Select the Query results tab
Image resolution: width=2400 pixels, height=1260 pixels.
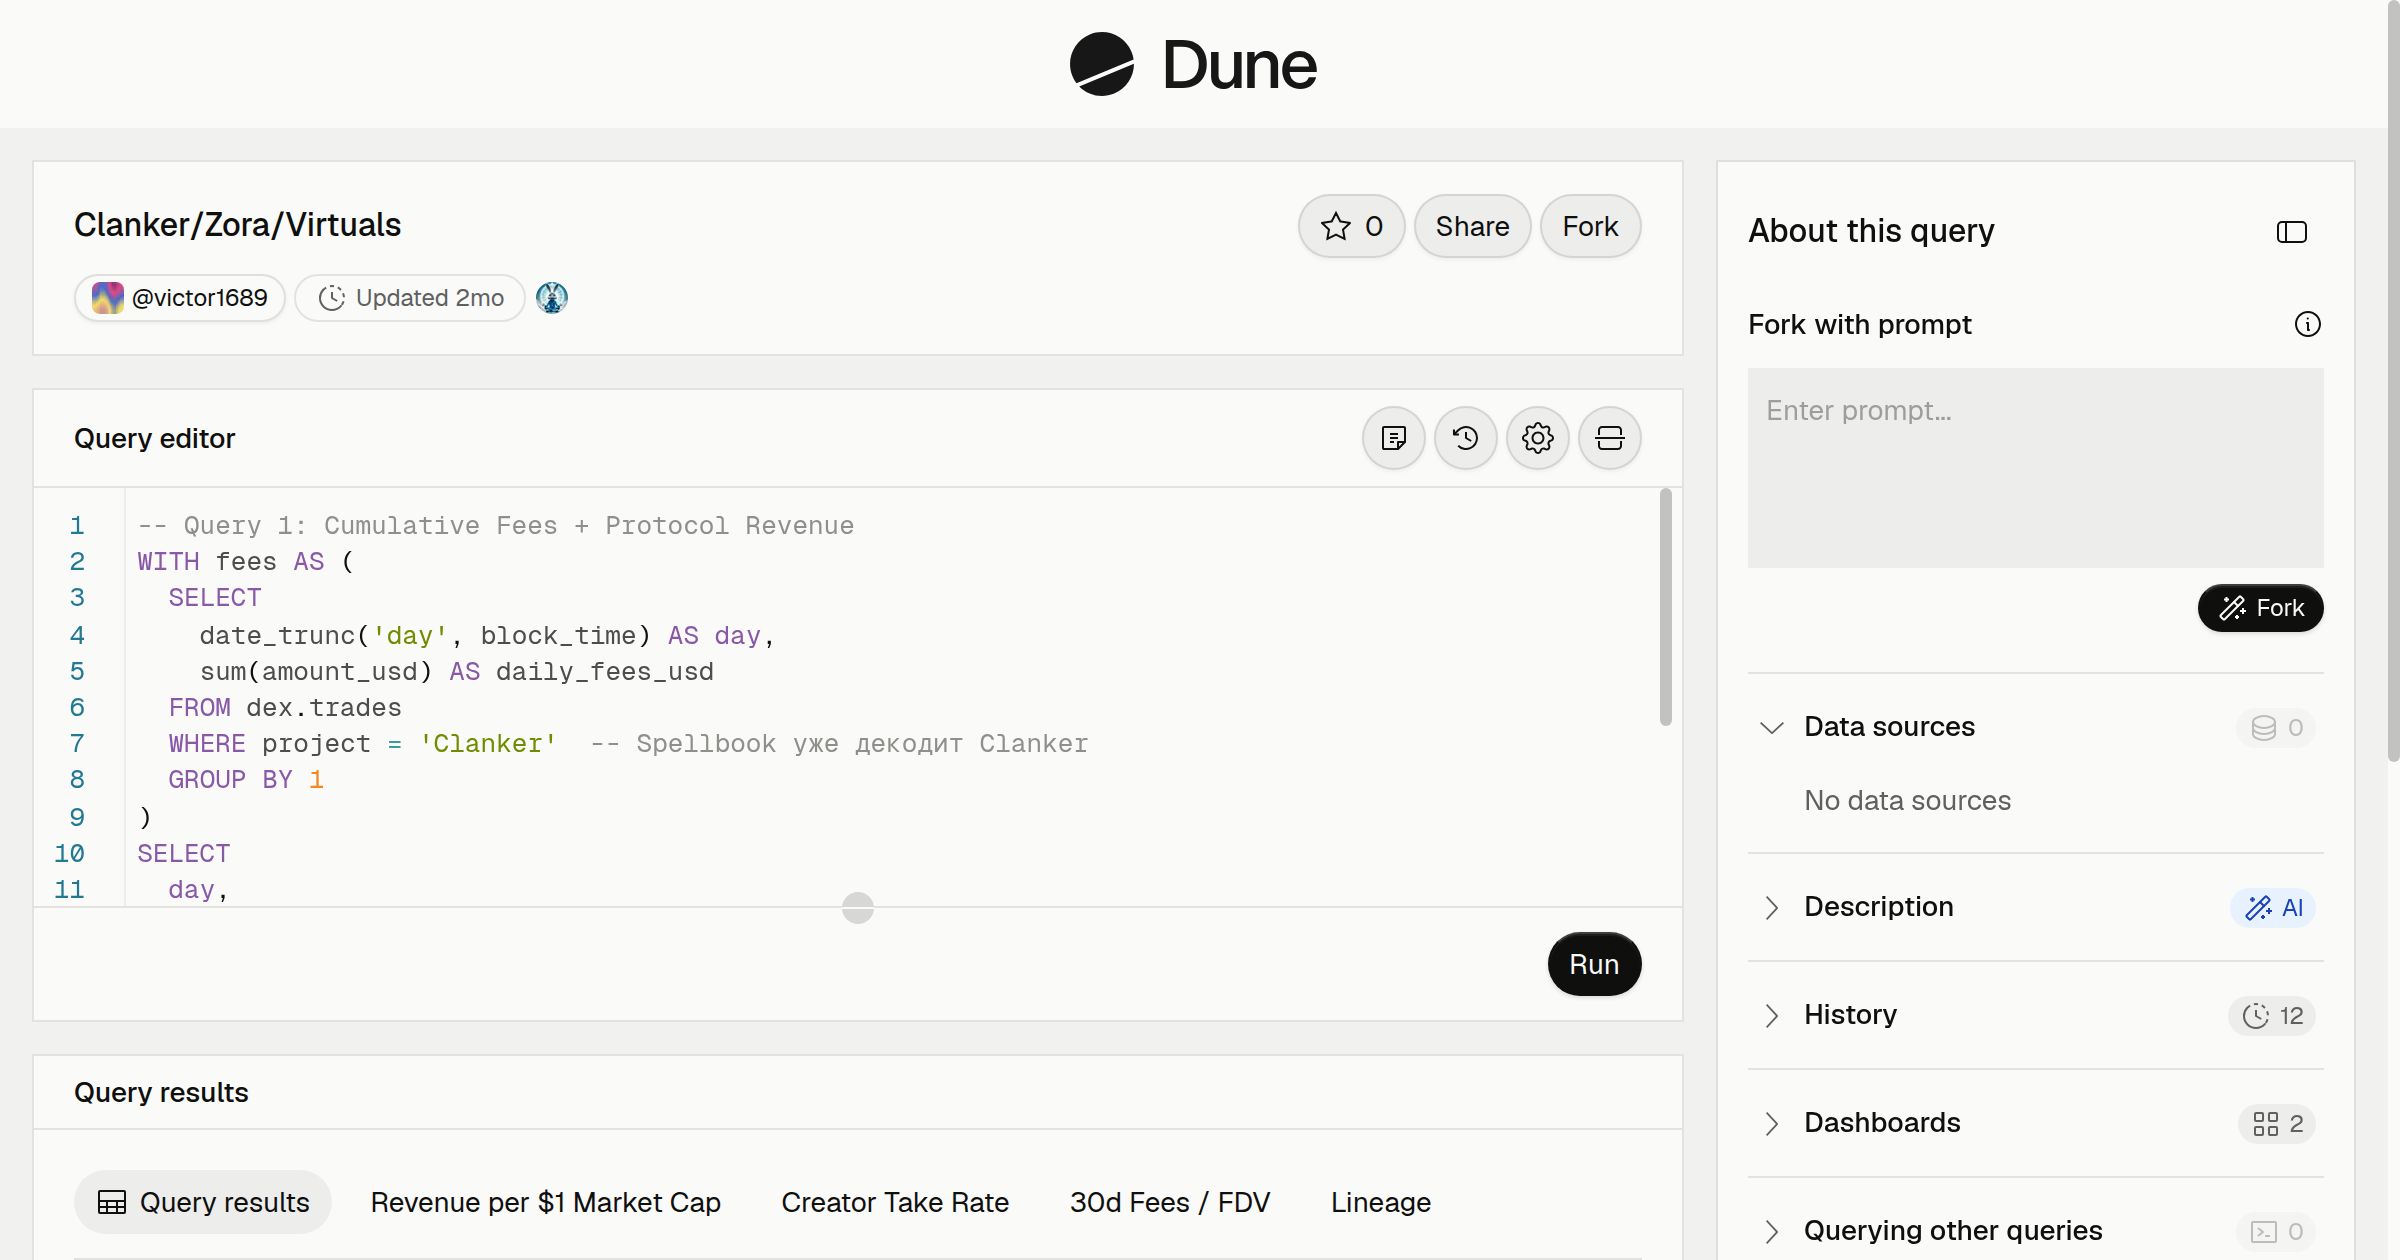pos(203,1202)
